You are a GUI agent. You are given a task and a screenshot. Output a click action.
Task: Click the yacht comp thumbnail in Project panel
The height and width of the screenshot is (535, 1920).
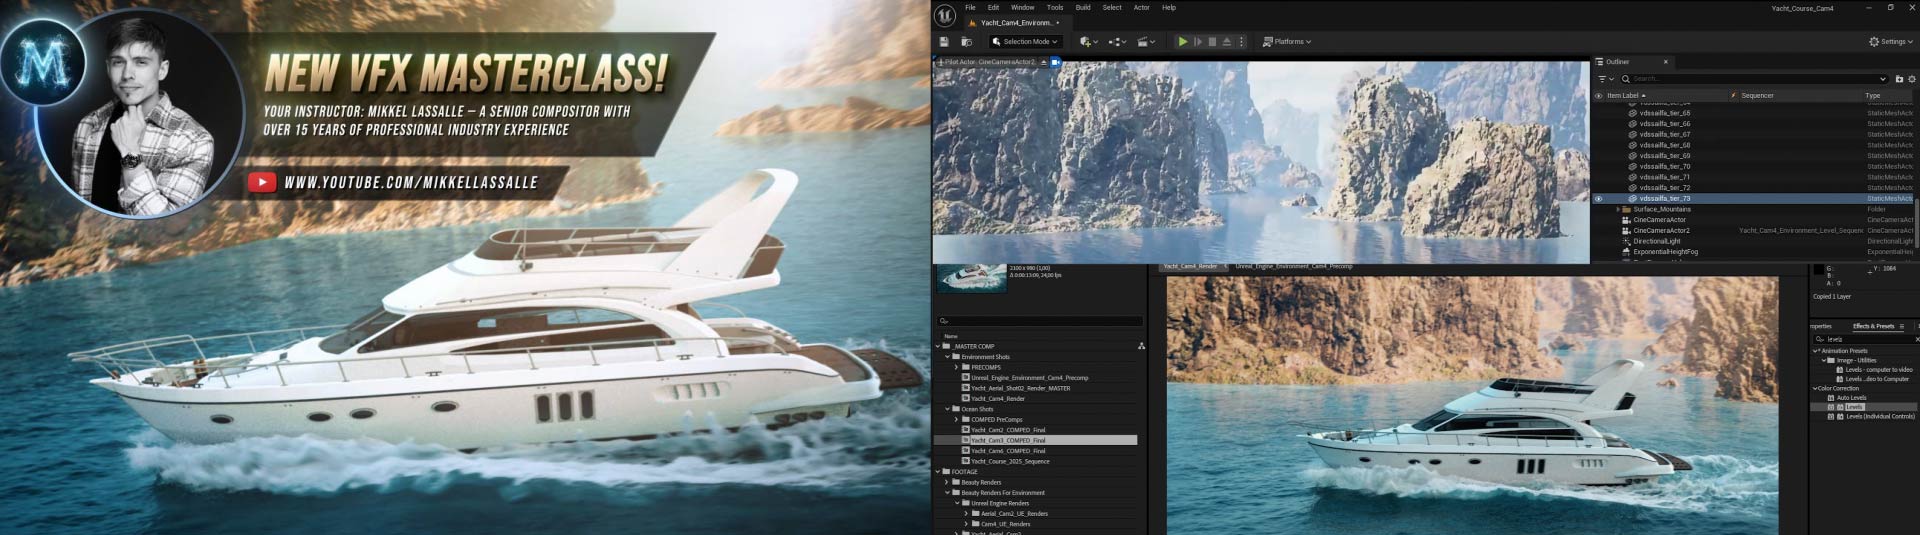(x=971, y=278)
